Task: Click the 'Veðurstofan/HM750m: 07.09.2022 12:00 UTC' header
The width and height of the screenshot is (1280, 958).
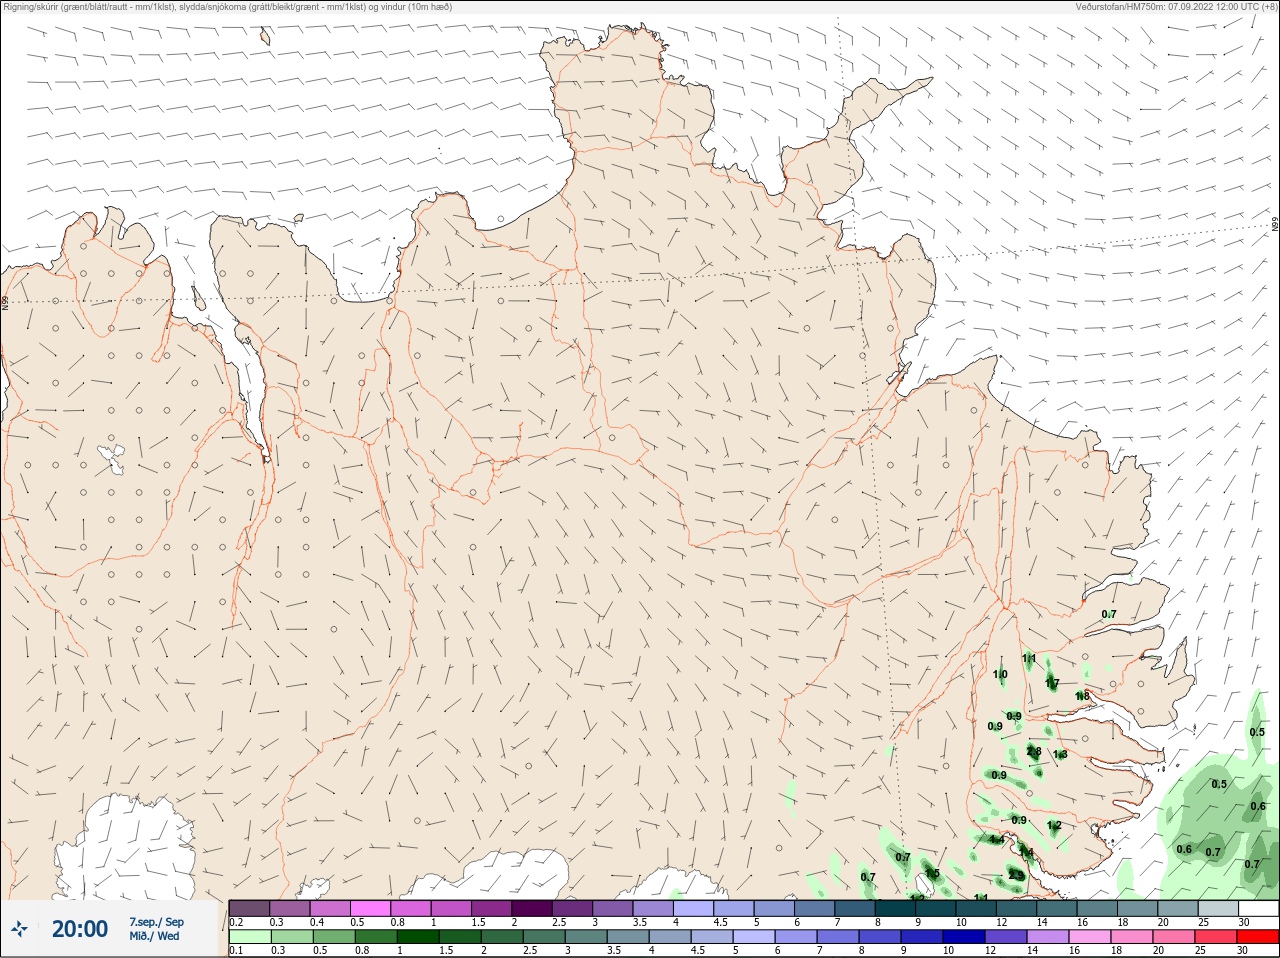Action: pos(1175,6)
